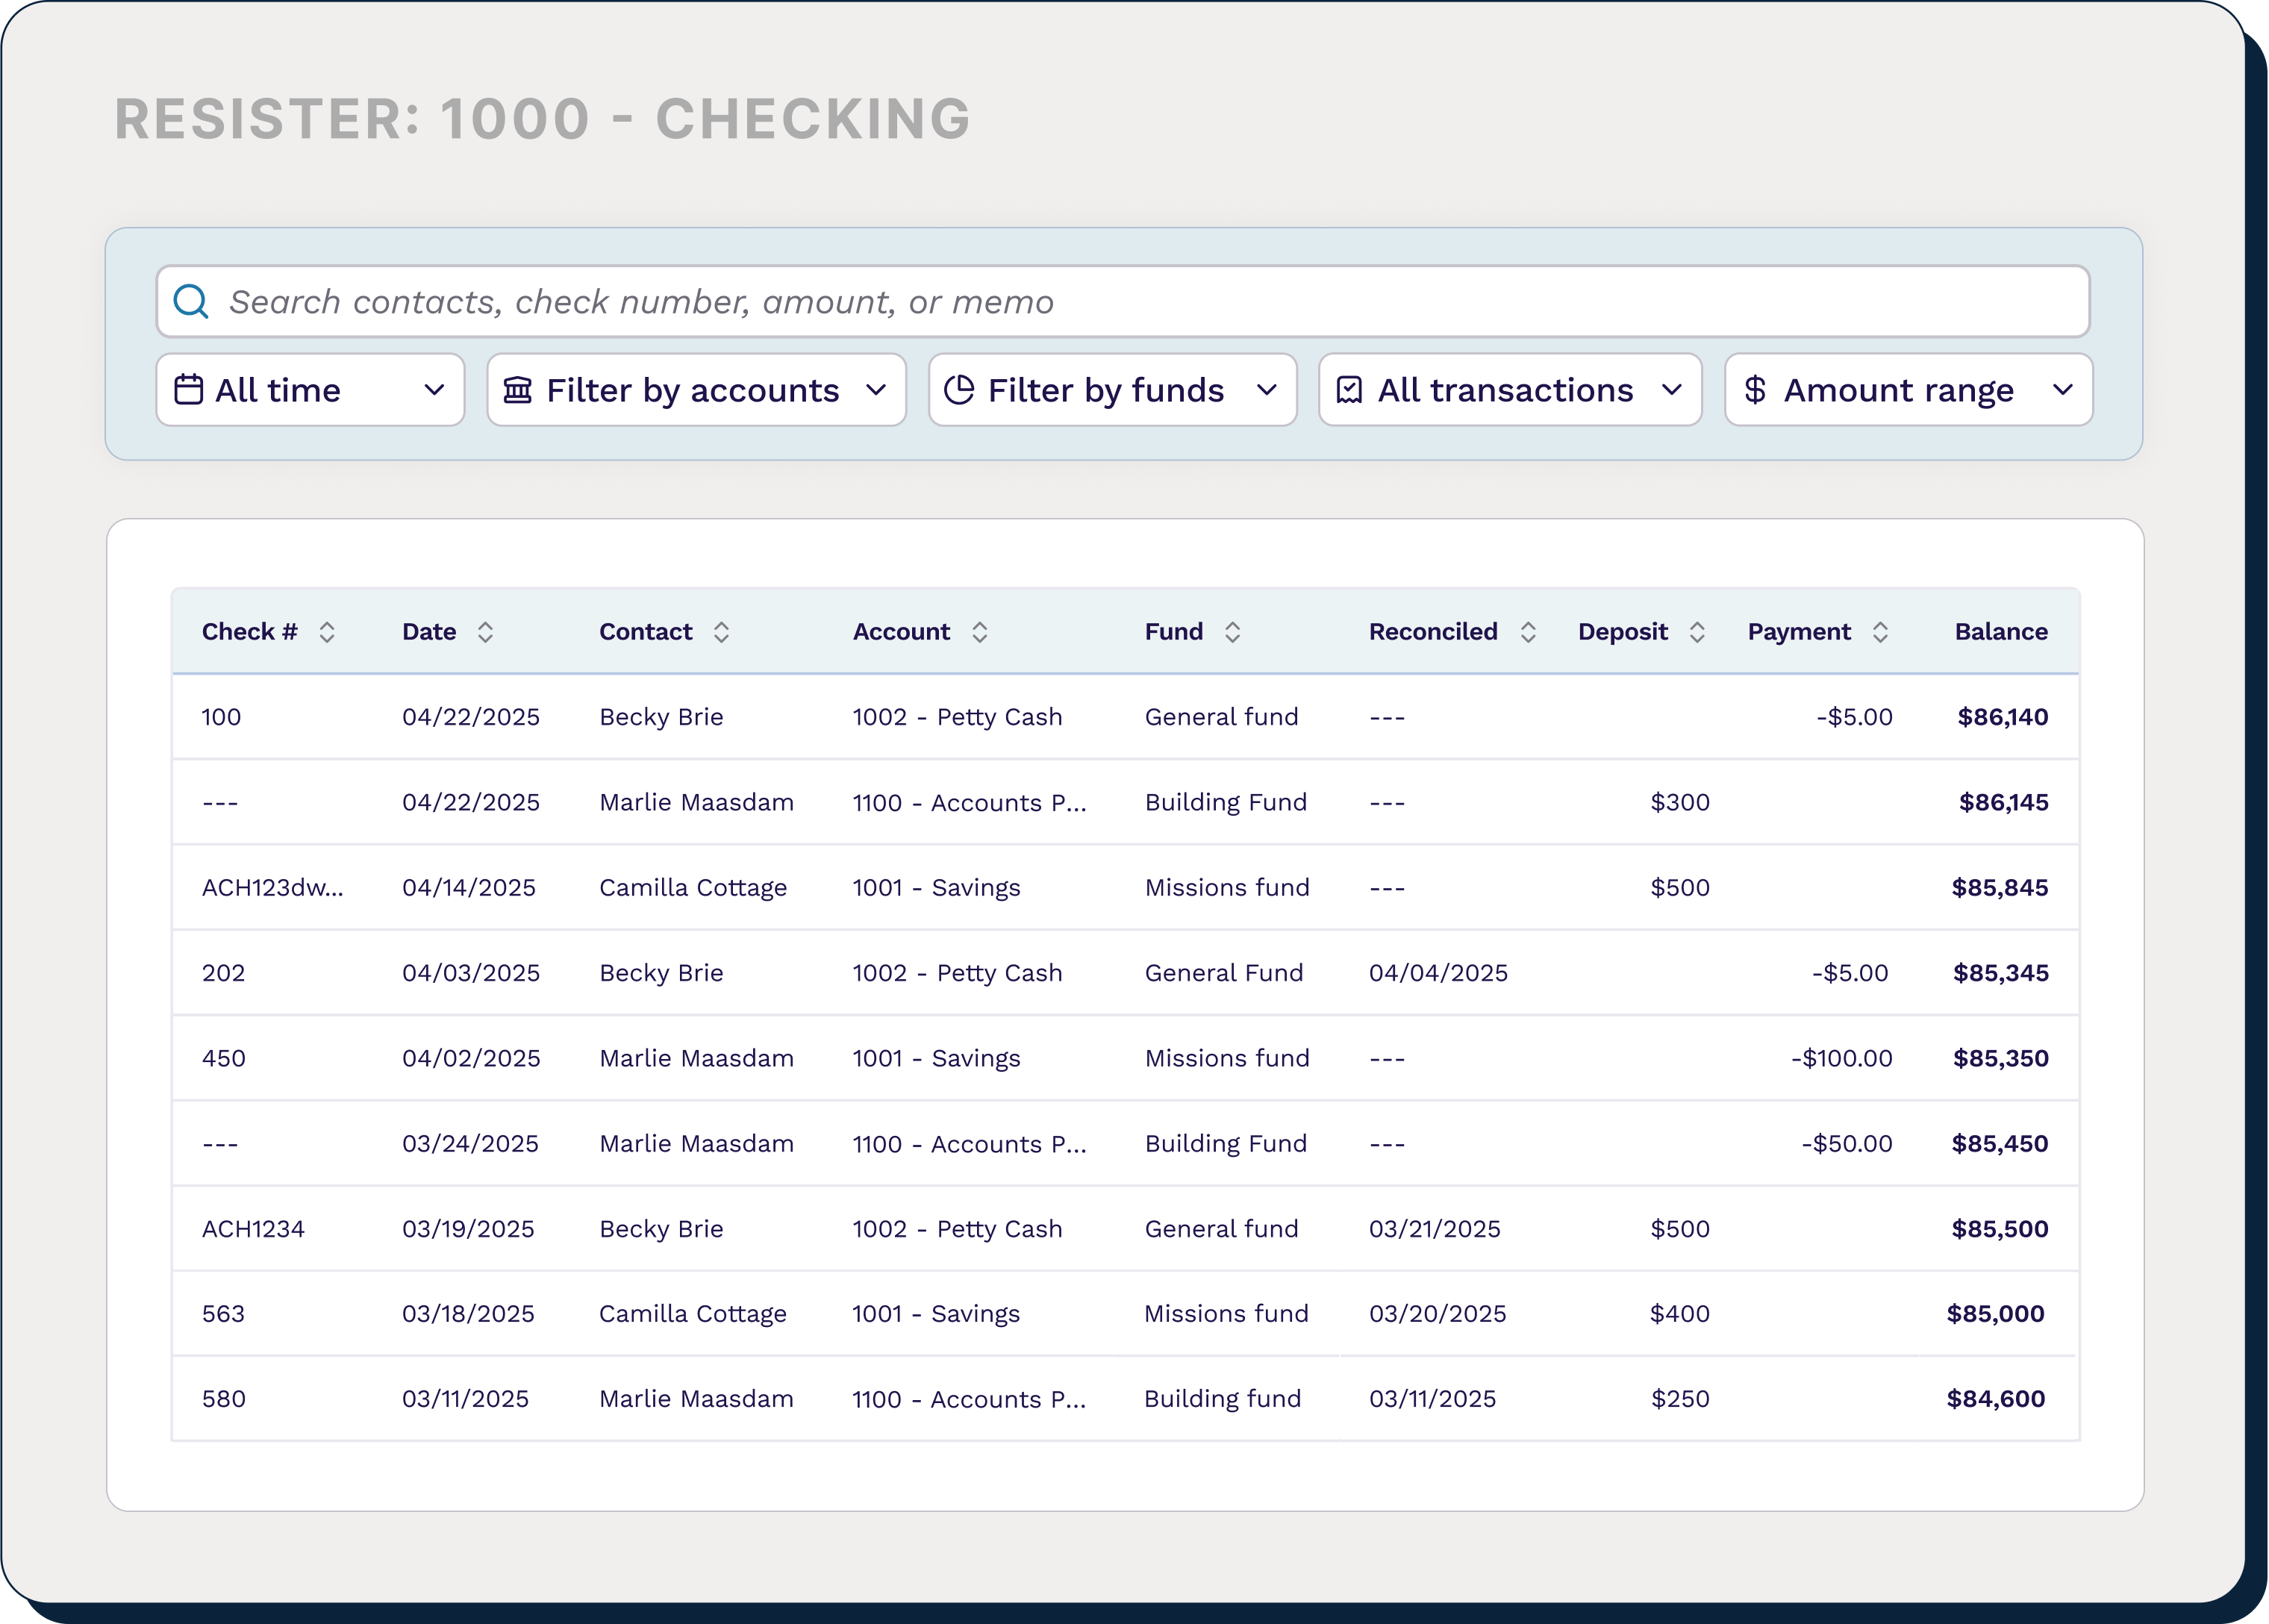Click the sort arrows beside Check # column
The height and width of the screenshot is (1624, 2269).
[x=326, y=631]
